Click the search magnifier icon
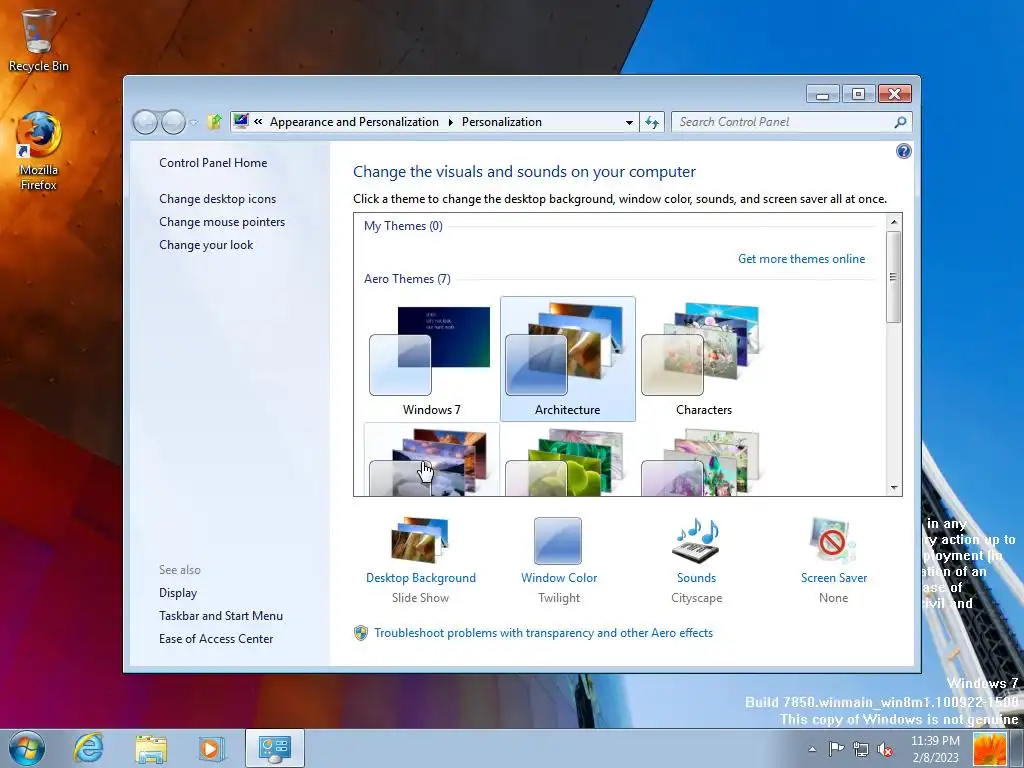1024x768 pixels. (901, 121)
